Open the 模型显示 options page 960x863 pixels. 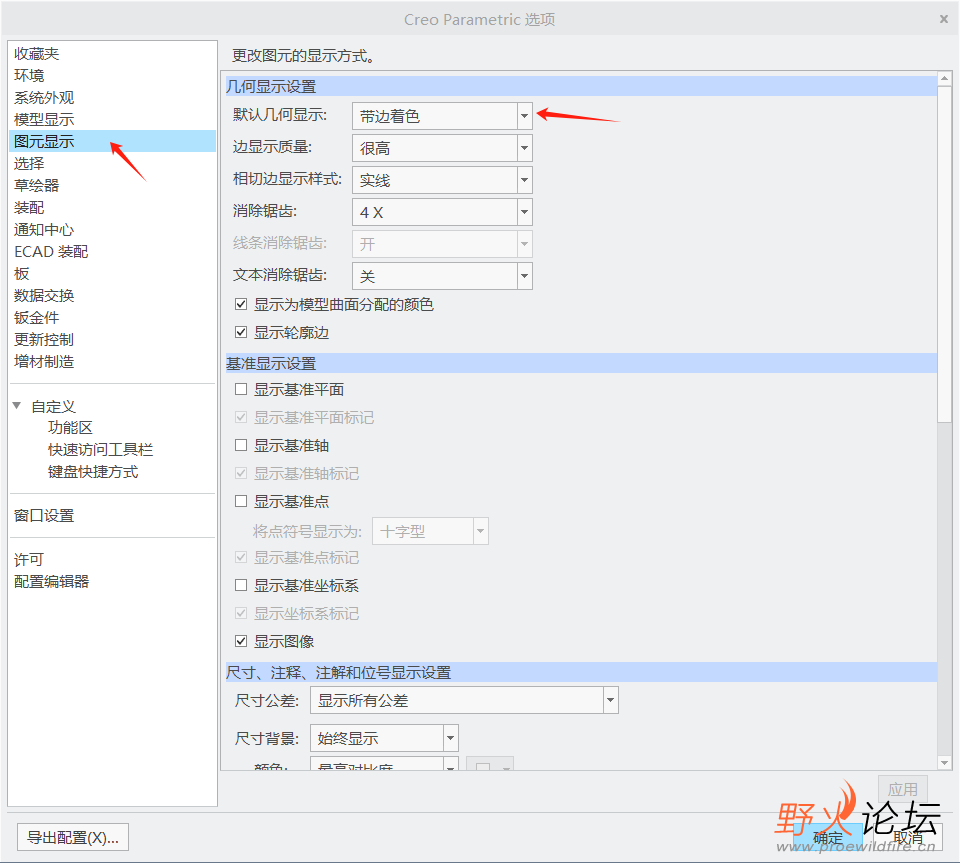pyautogui.click(x=44, y=120)
